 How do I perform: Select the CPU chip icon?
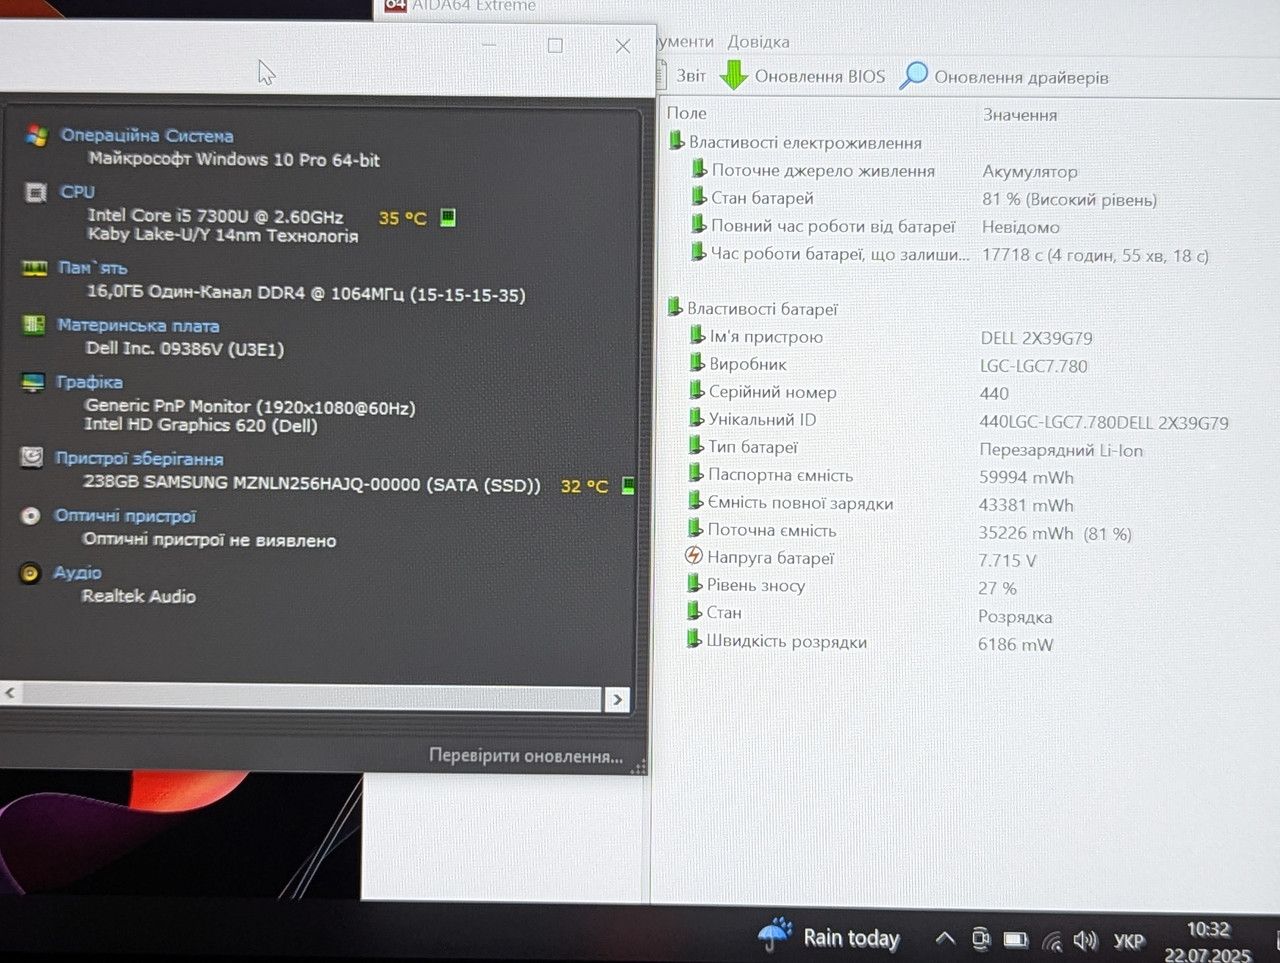[x=36, y=192]
